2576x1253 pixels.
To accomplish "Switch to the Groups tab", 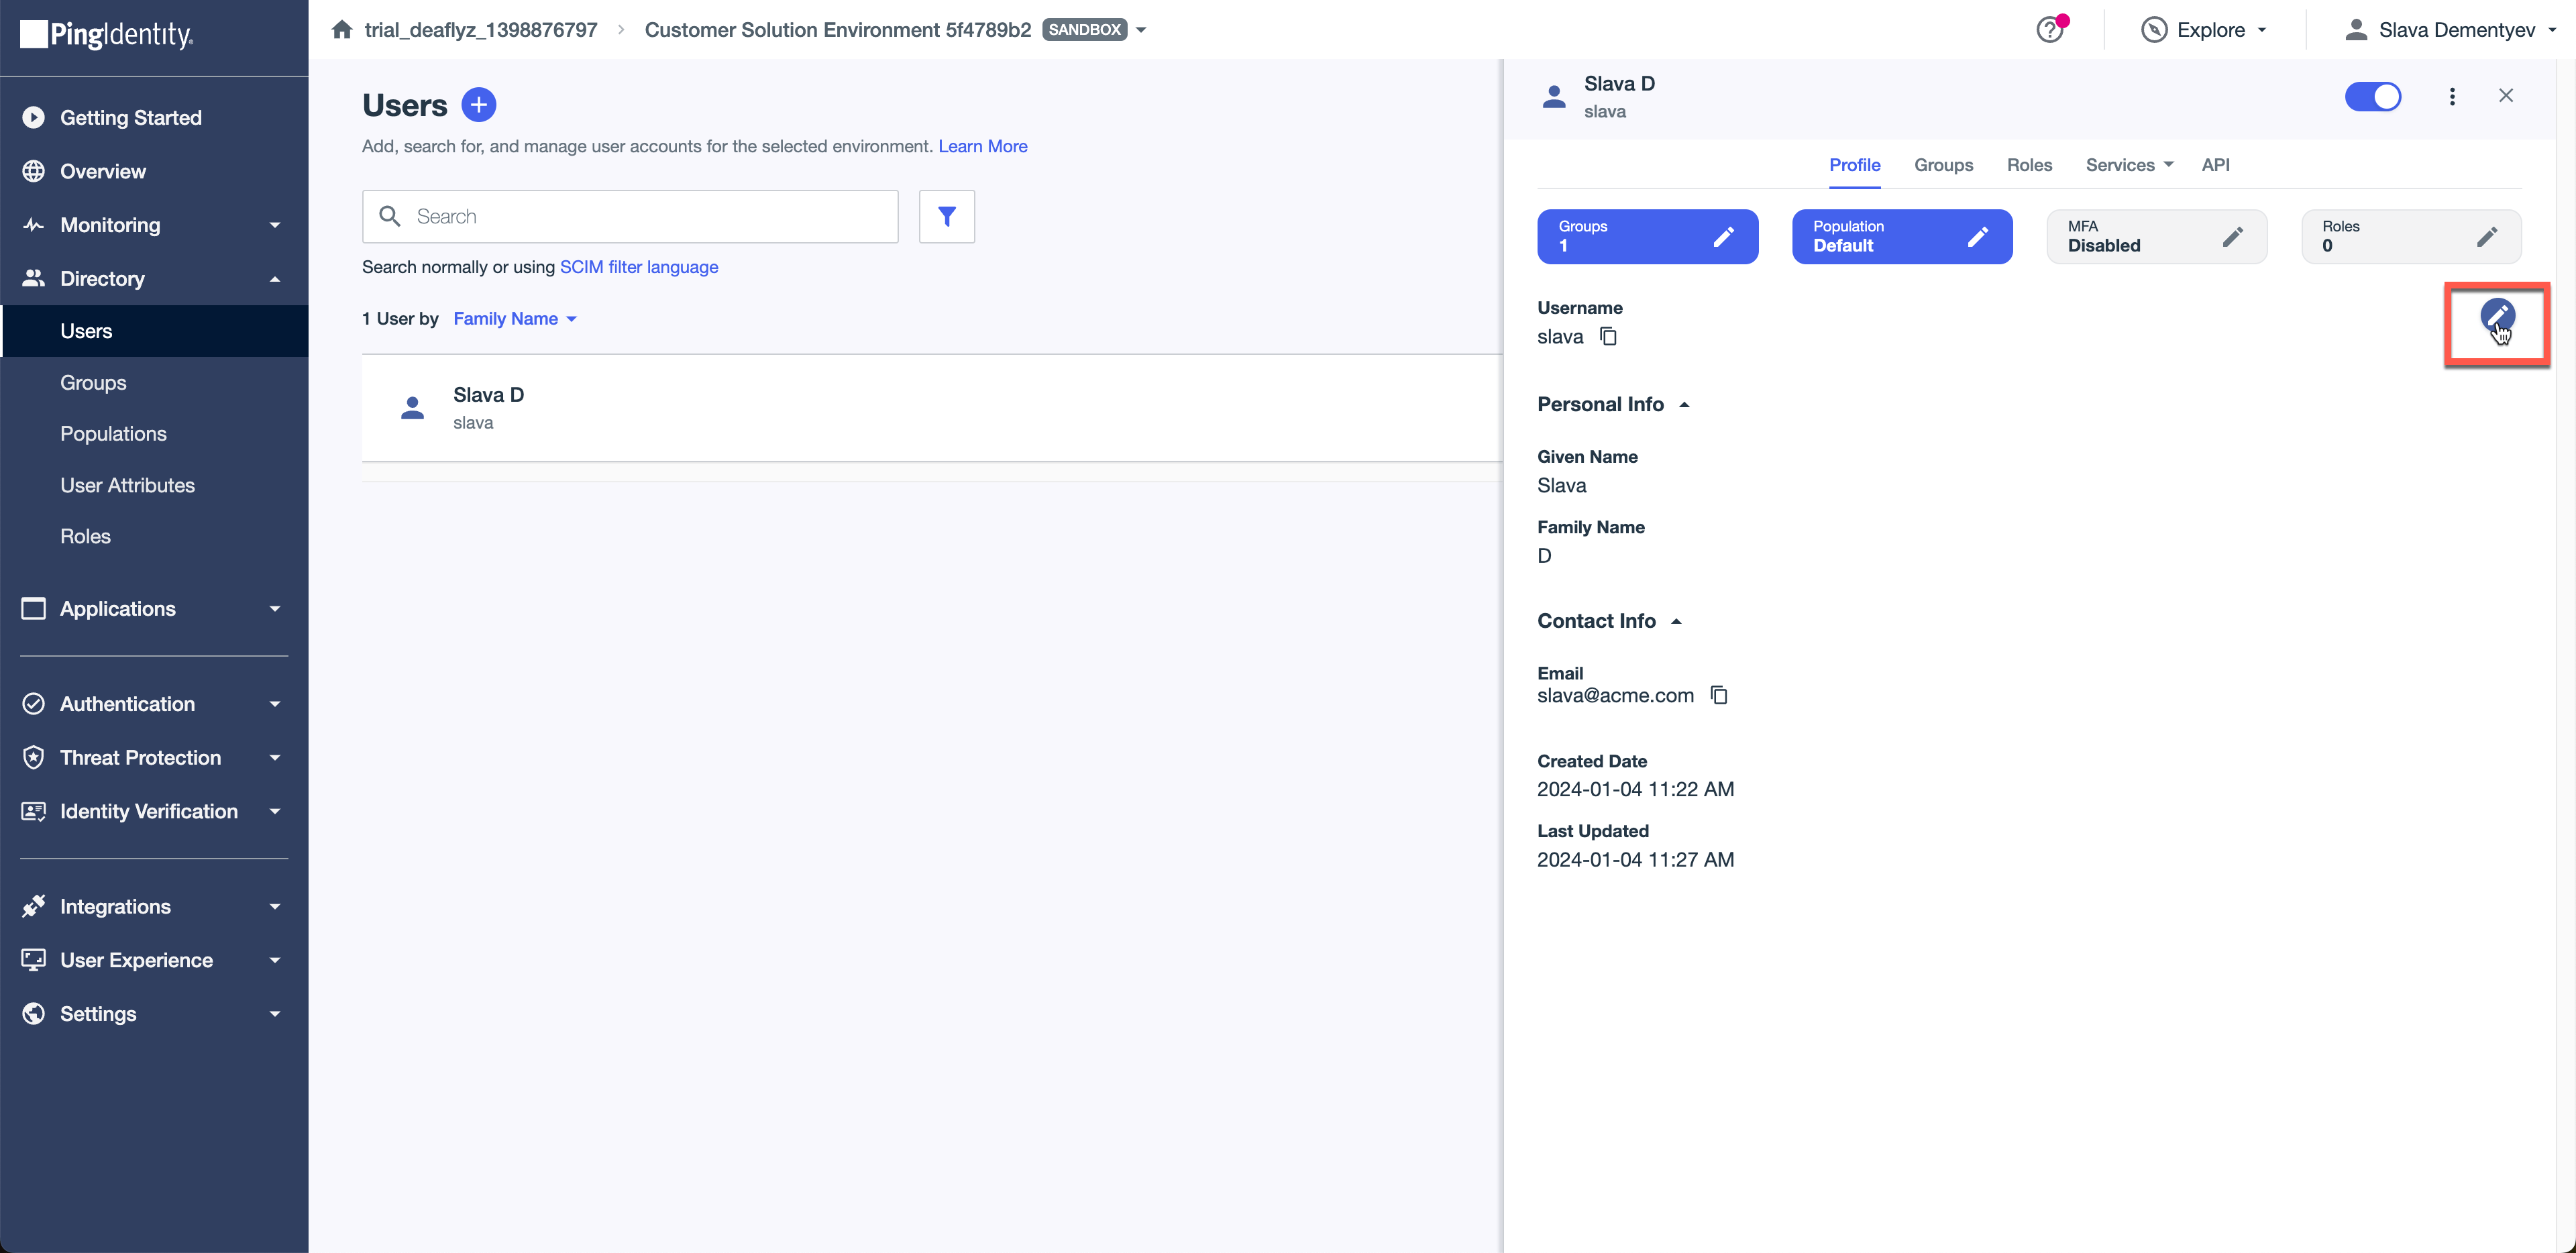I will pyautogui.click(x=1942, y=165).
